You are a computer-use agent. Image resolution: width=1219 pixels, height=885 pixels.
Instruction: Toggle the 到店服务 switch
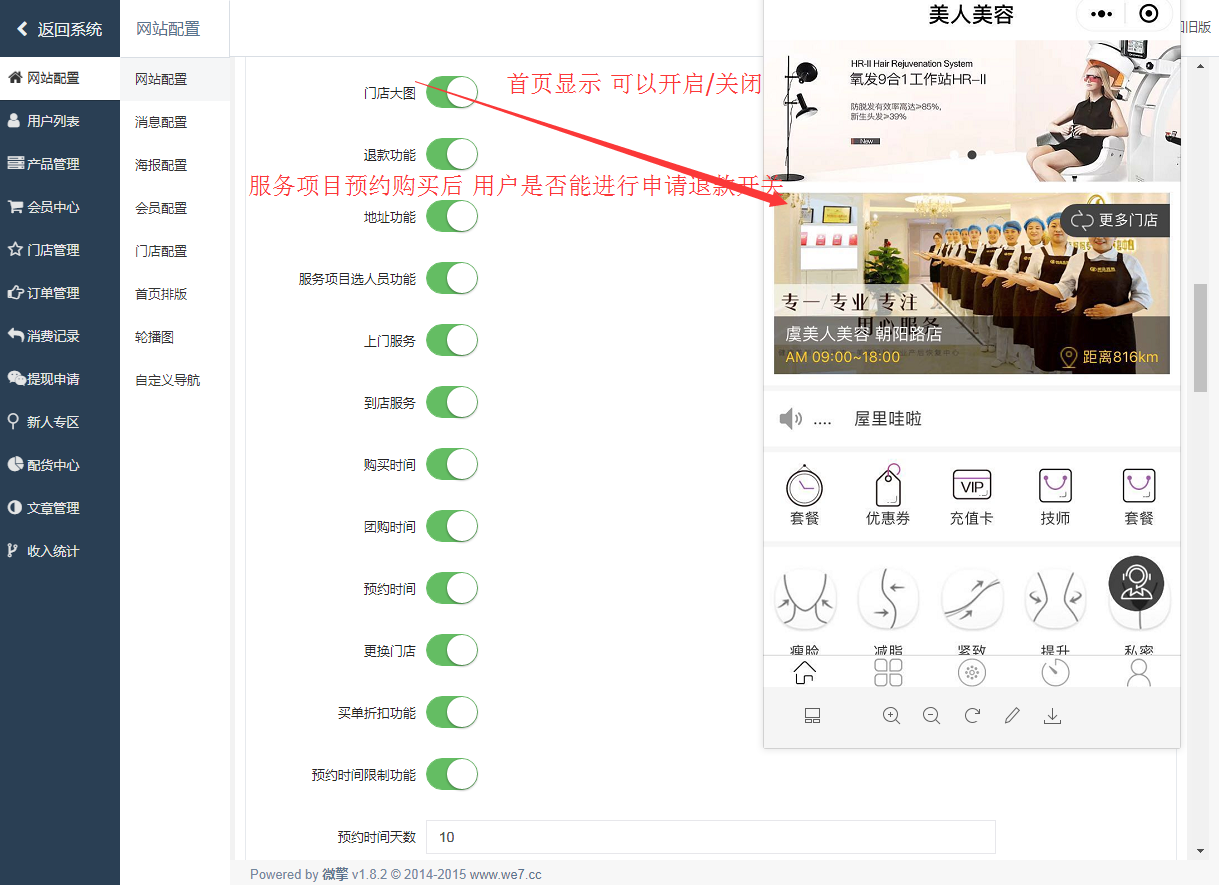pyautogui.click(x=452, y=402)
